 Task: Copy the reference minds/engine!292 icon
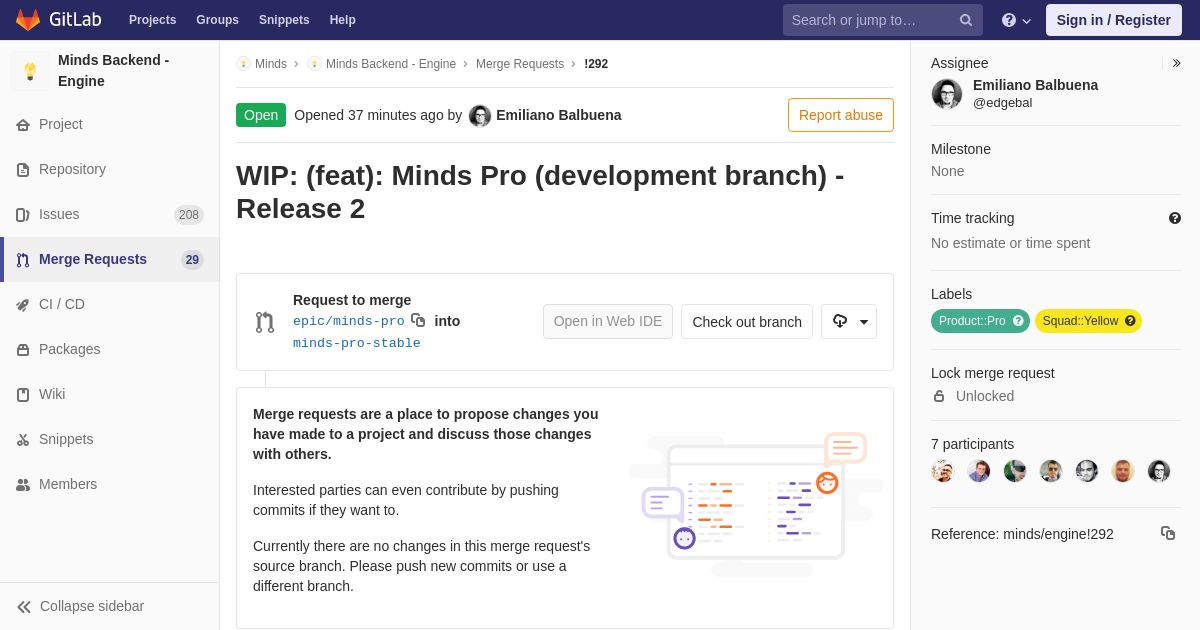click(1168, 533)
